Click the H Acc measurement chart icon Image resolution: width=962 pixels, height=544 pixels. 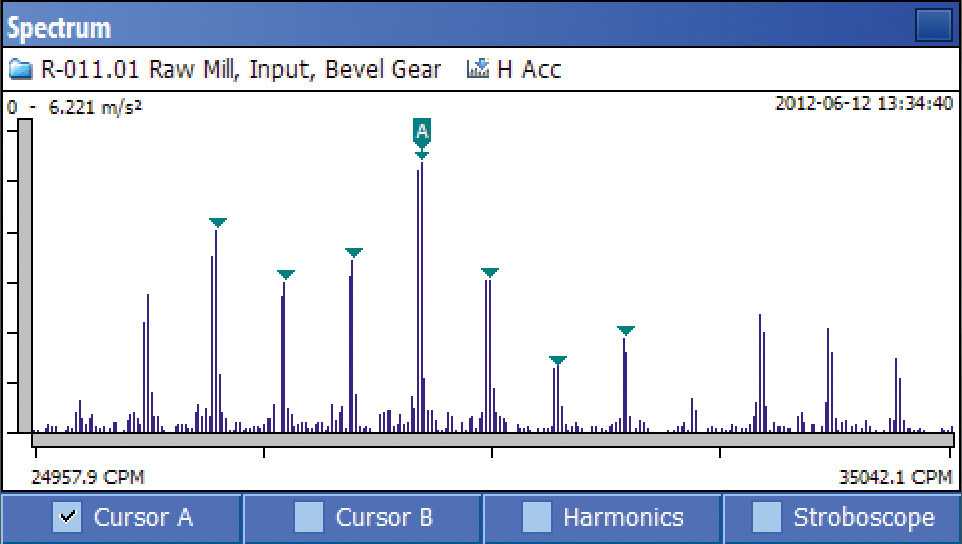click(x=478, y=68)
